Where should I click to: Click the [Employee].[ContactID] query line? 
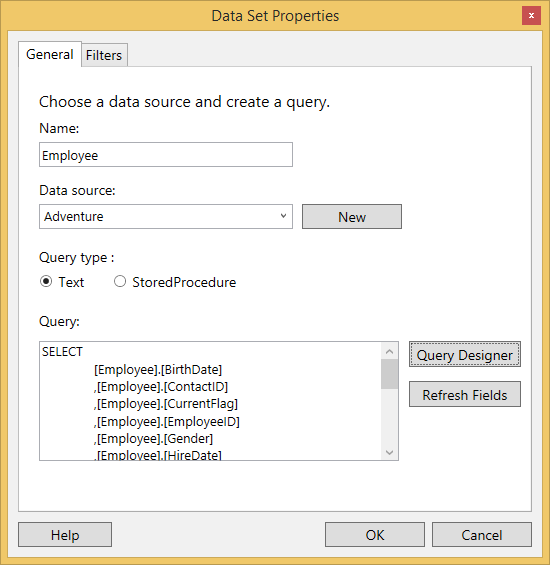161,387
